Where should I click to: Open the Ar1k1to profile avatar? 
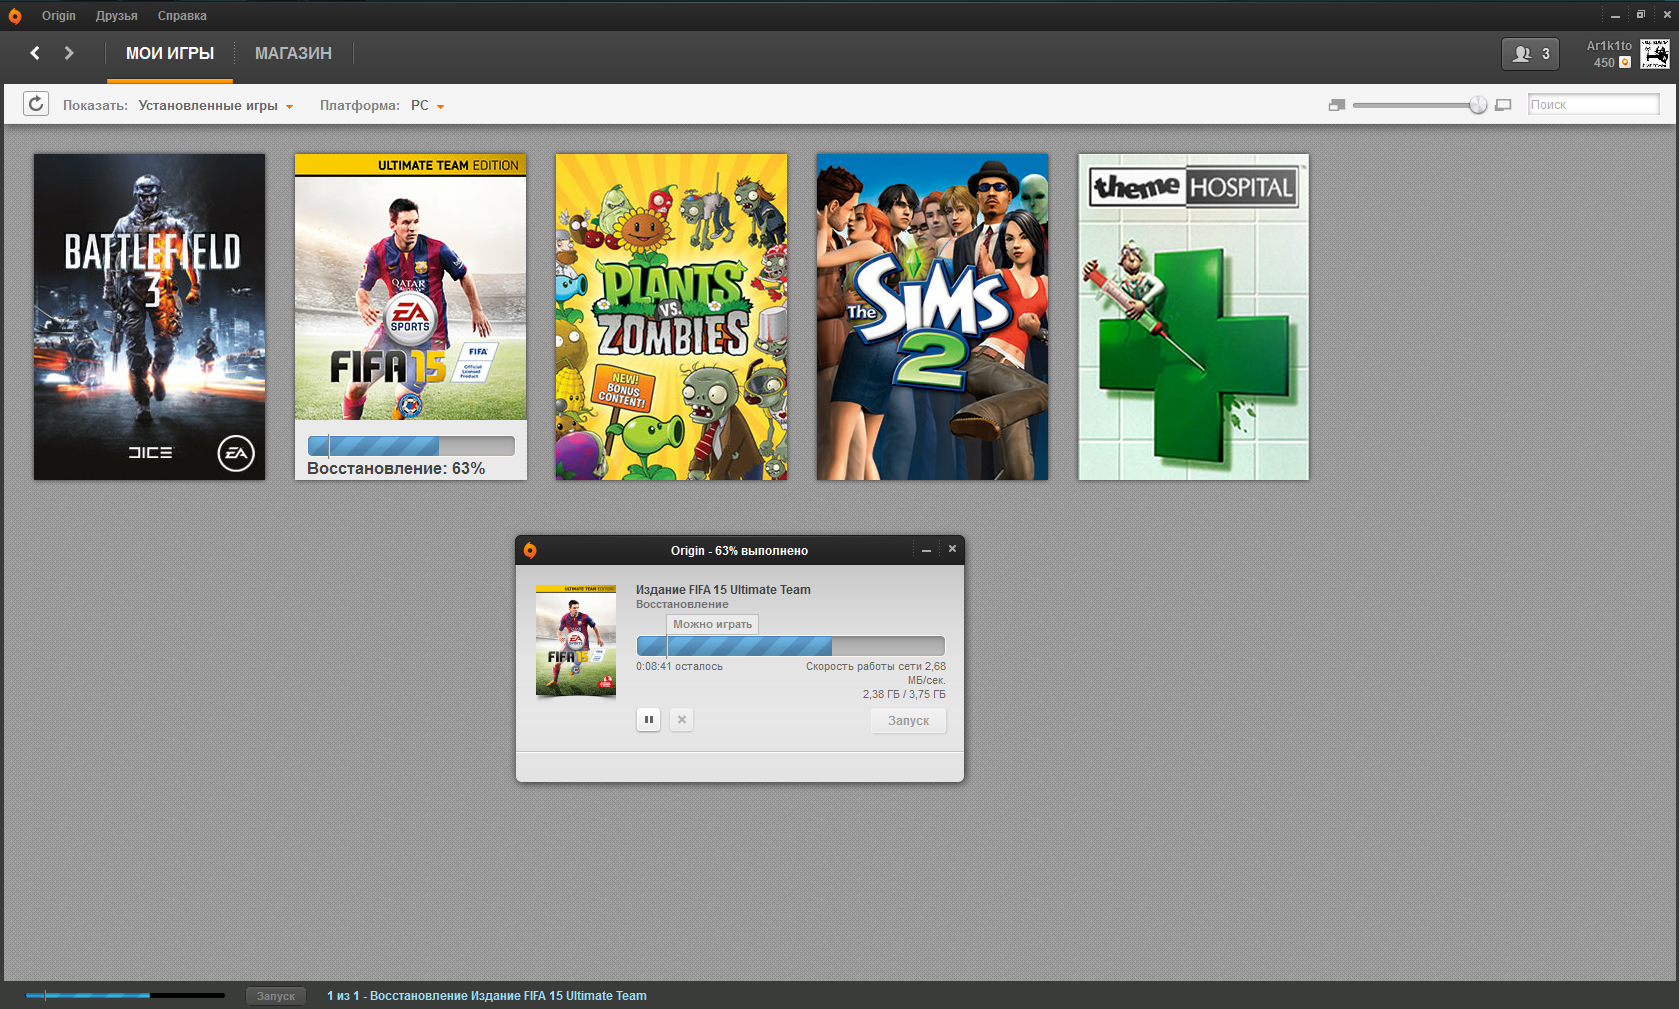click(x=1655, y=54)
